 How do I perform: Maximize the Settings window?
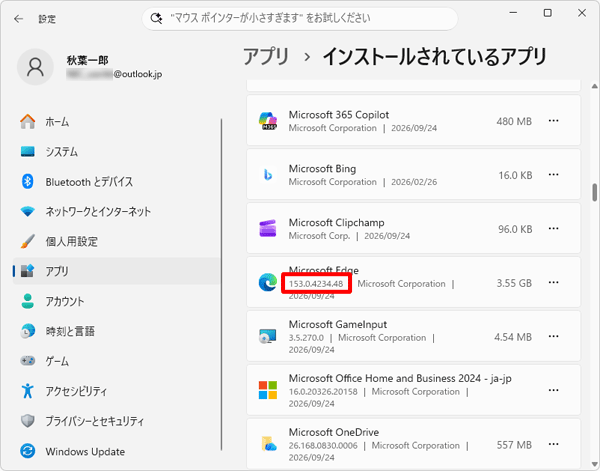548,13
